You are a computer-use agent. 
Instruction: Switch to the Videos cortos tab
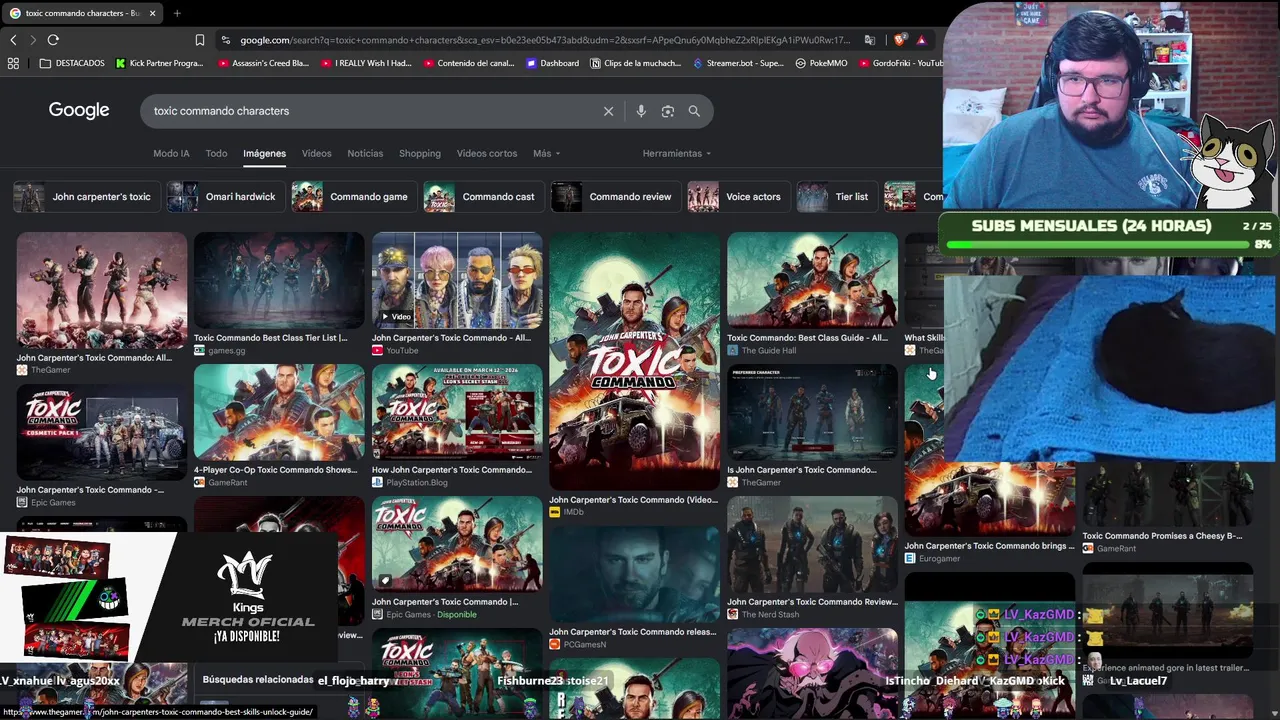487,153
